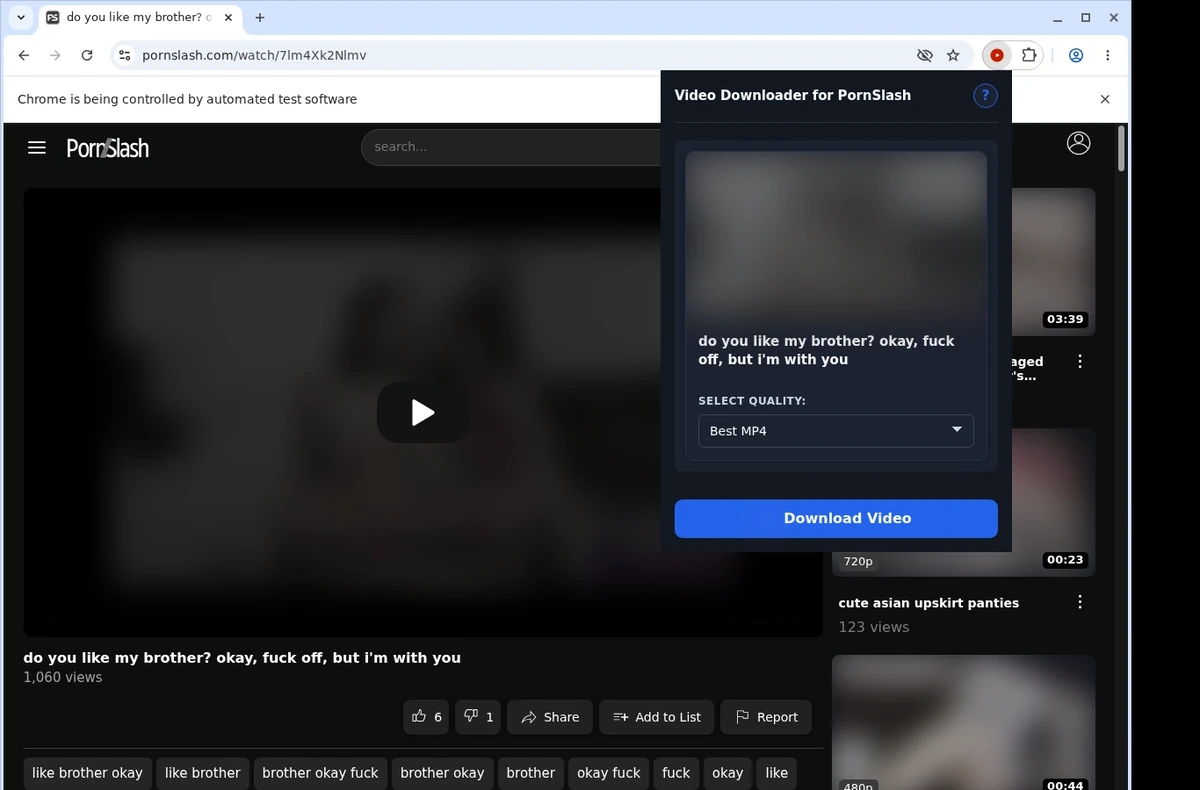The width and height of the screenshot is (1200, 790).
Task: Select the 'brother okay' tag
Action: [x=442, y=773]
